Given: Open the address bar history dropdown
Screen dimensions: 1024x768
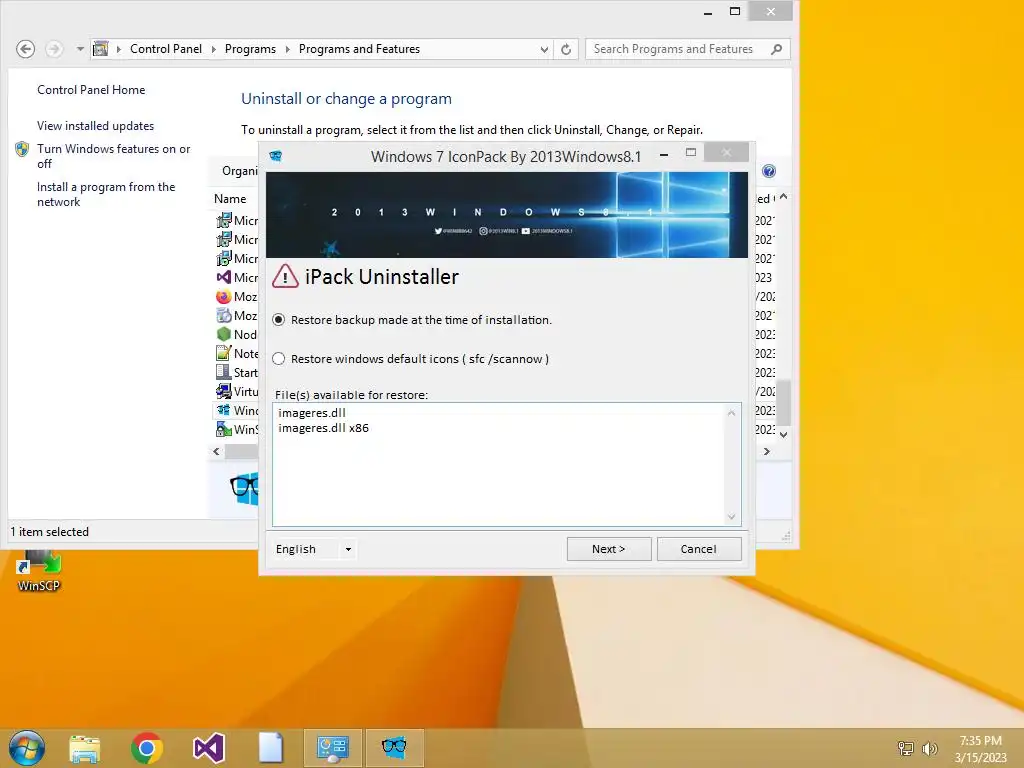Looking at the screenshot, I should (544, 49).
